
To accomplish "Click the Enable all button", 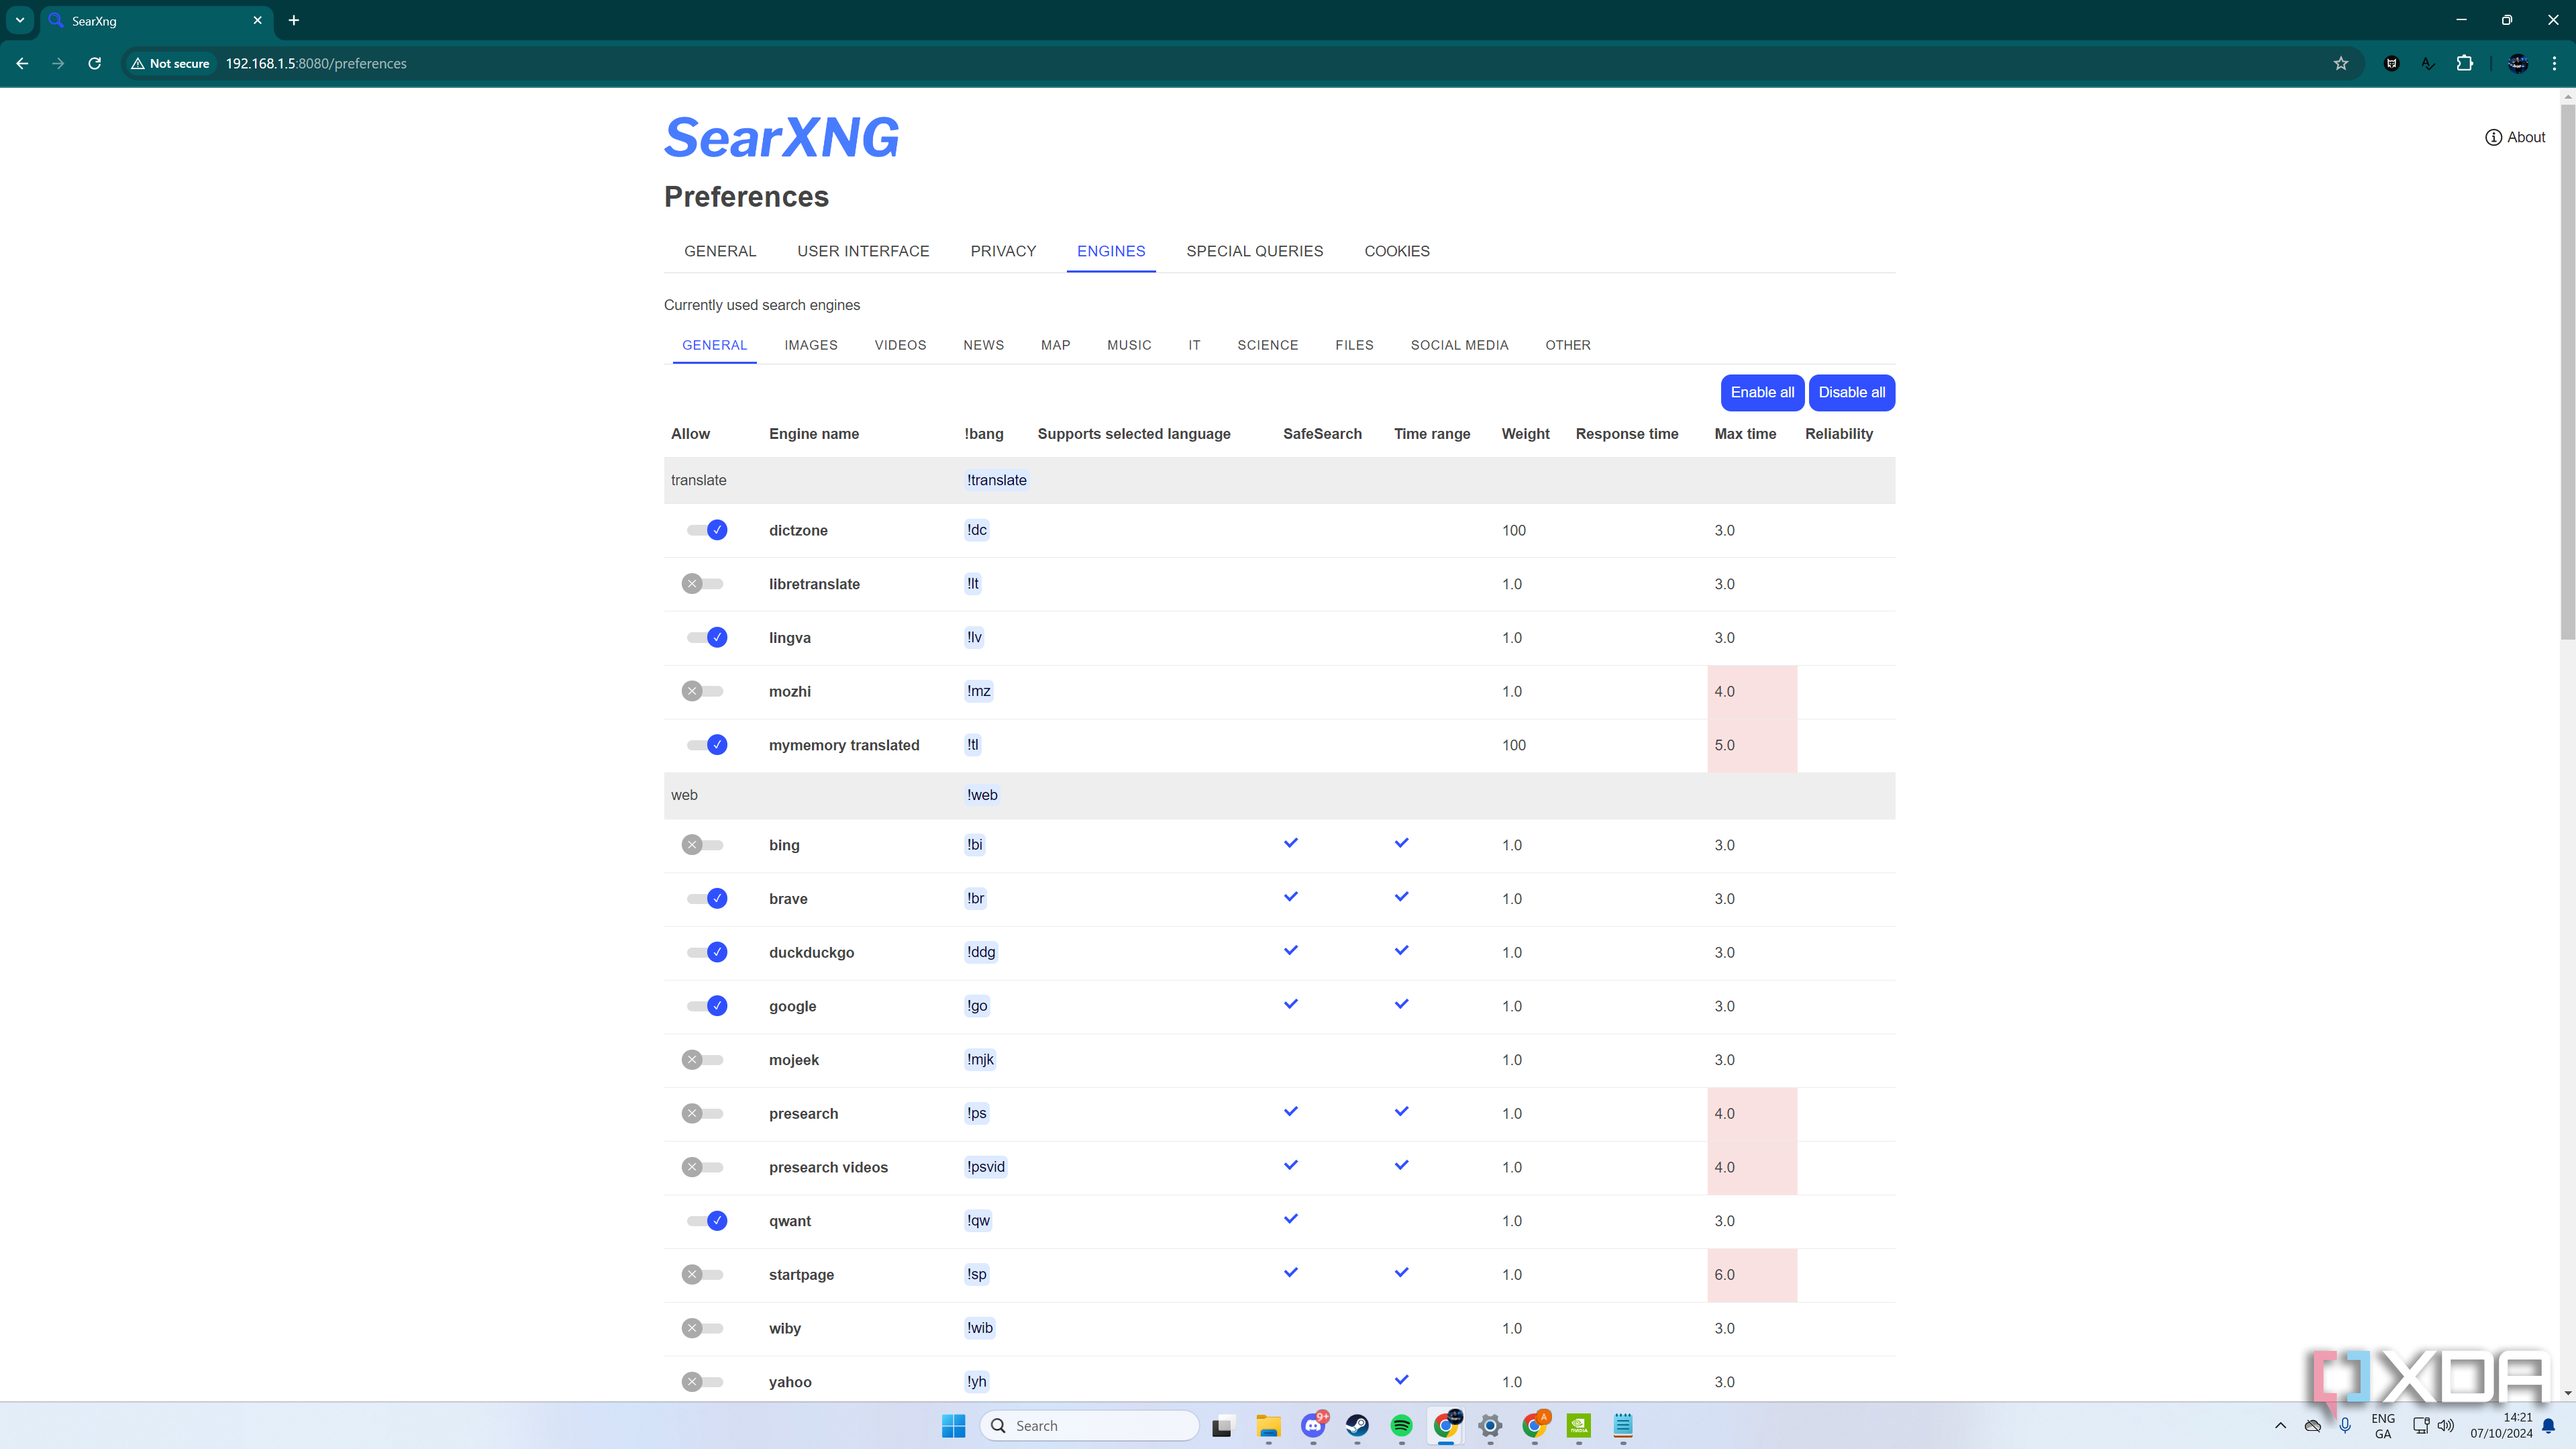I will [1762, 392].
